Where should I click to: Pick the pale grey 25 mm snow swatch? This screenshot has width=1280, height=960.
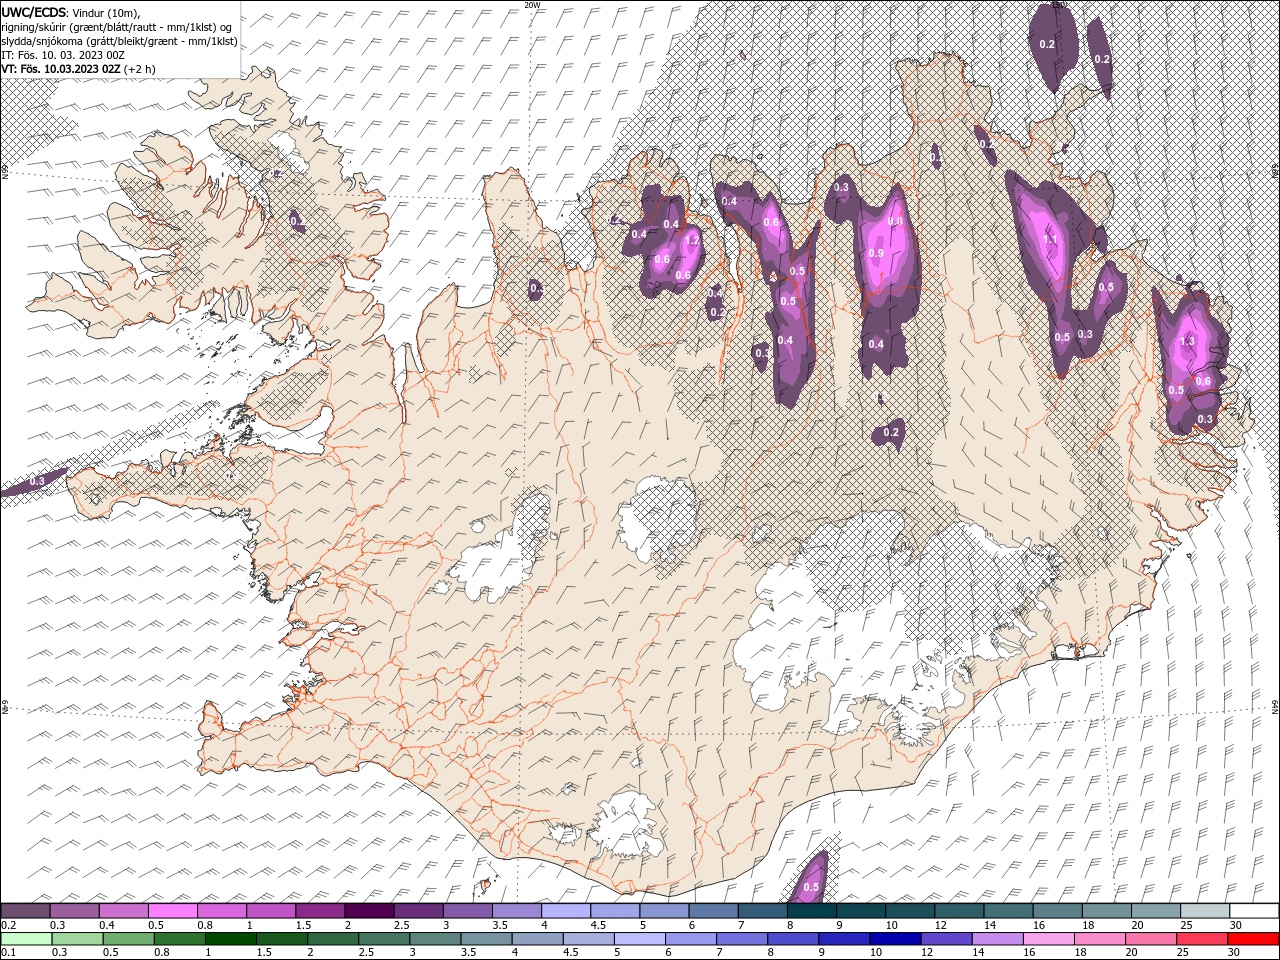click(1204, 910)
